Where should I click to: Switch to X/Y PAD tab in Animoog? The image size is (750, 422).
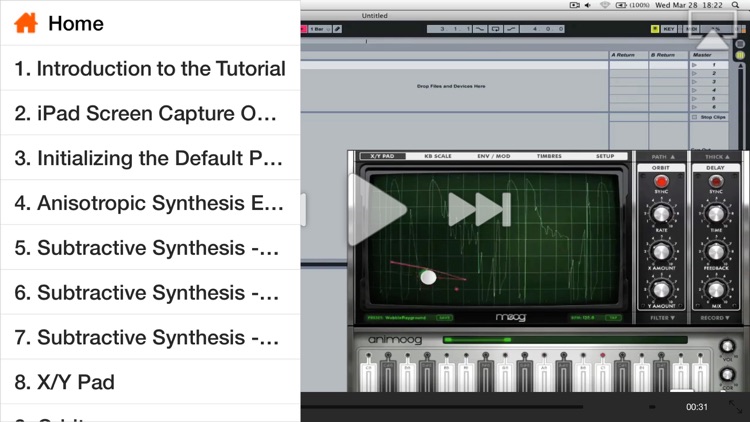click(x=382, y=156)
